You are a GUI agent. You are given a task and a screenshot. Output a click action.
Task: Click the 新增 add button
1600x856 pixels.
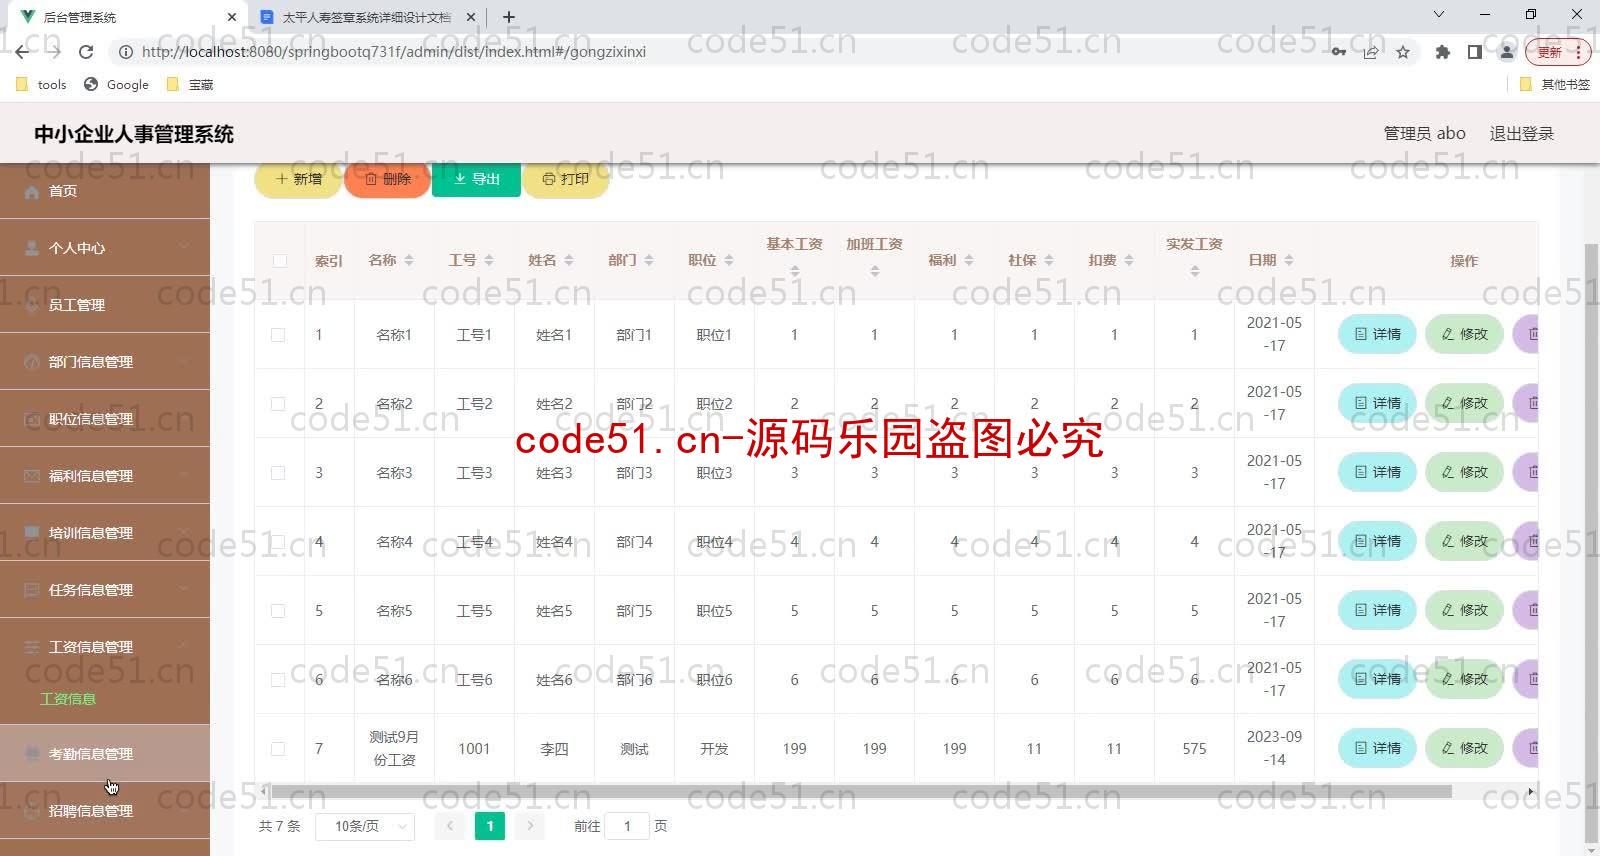pos(298,179)
